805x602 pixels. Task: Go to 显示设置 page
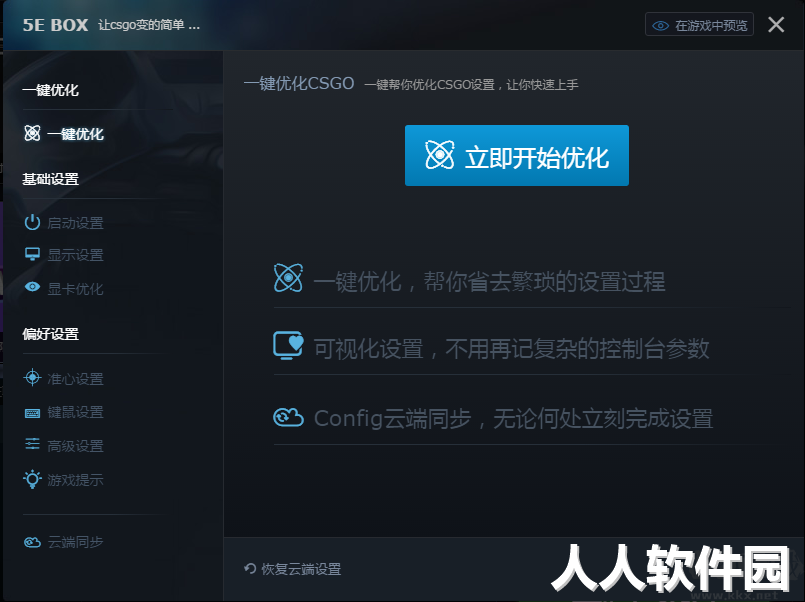pyautogui.click(x=64, y=255)
